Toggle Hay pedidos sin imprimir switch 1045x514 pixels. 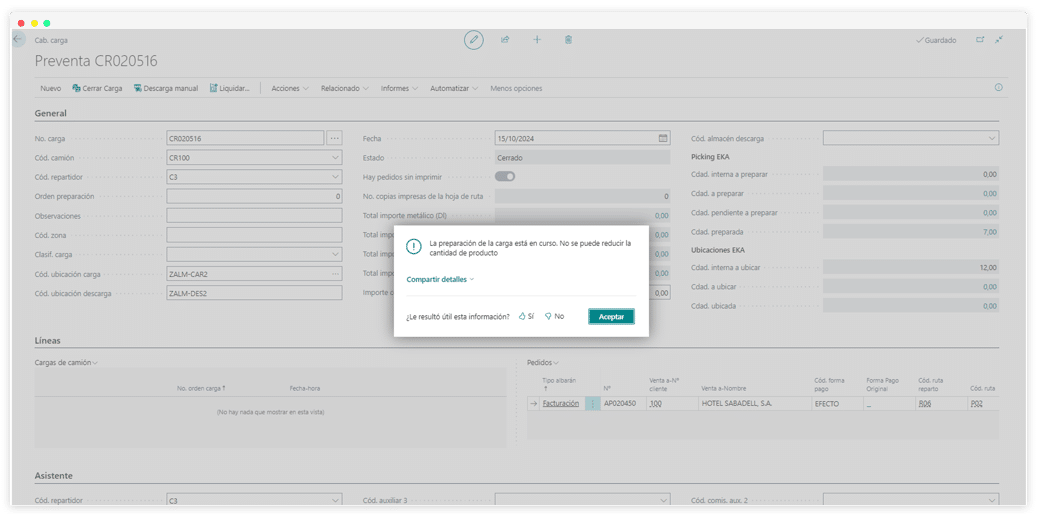pyautogui.click(x=505, y=177)
